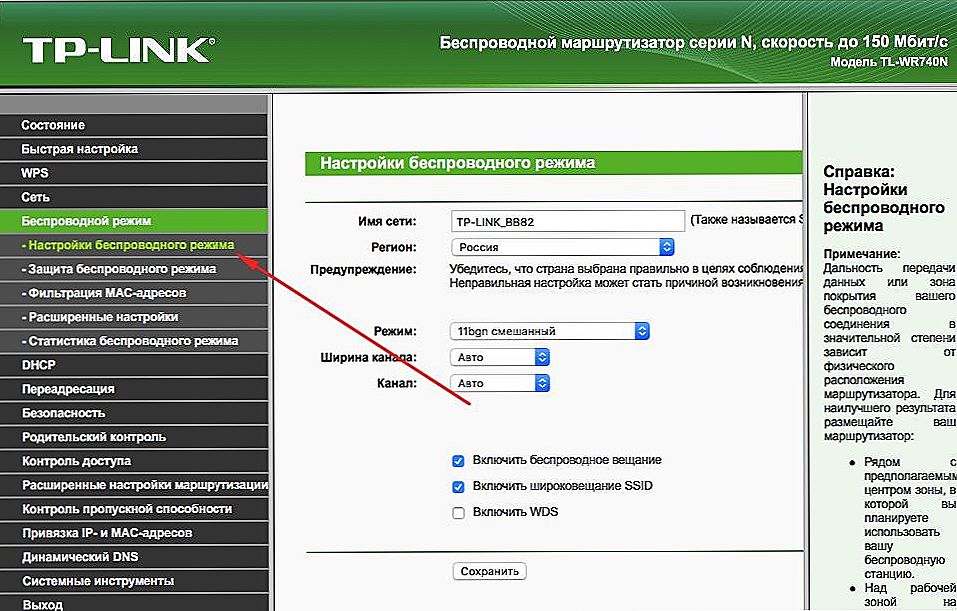957x611 pixels.
Task: Open Быстрая настройка in the sidebar
Action: (x=134, y=149)
